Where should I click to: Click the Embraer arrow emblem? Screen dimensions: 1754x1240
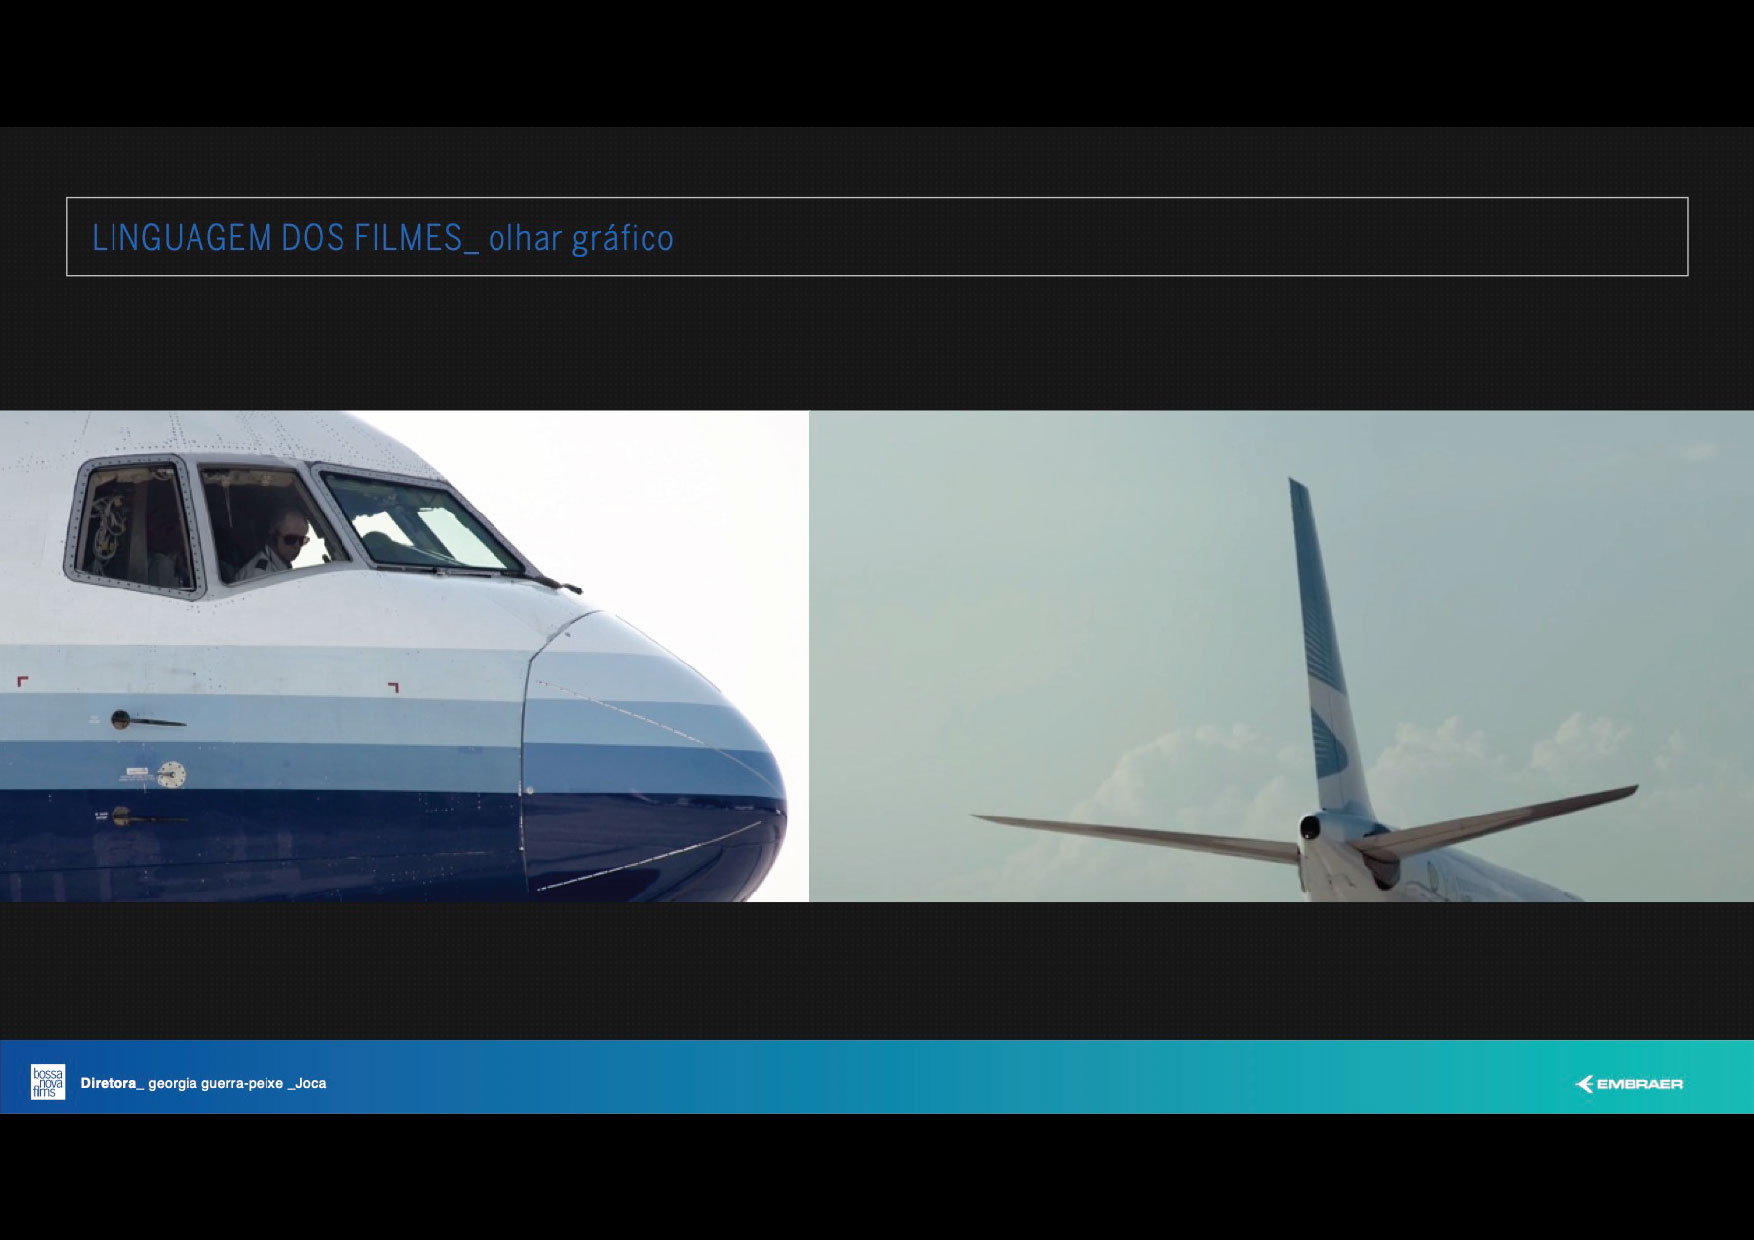click(1584, 1084)
